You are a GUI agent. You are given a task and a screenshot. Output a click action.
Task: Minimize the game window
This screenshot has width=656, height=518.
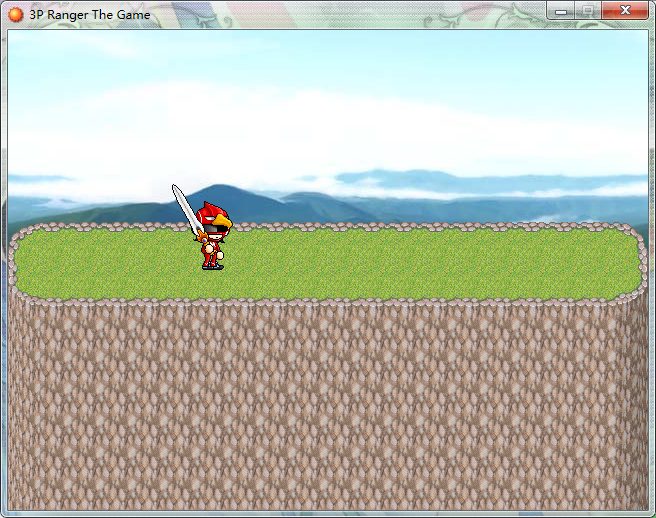point(561,10)
